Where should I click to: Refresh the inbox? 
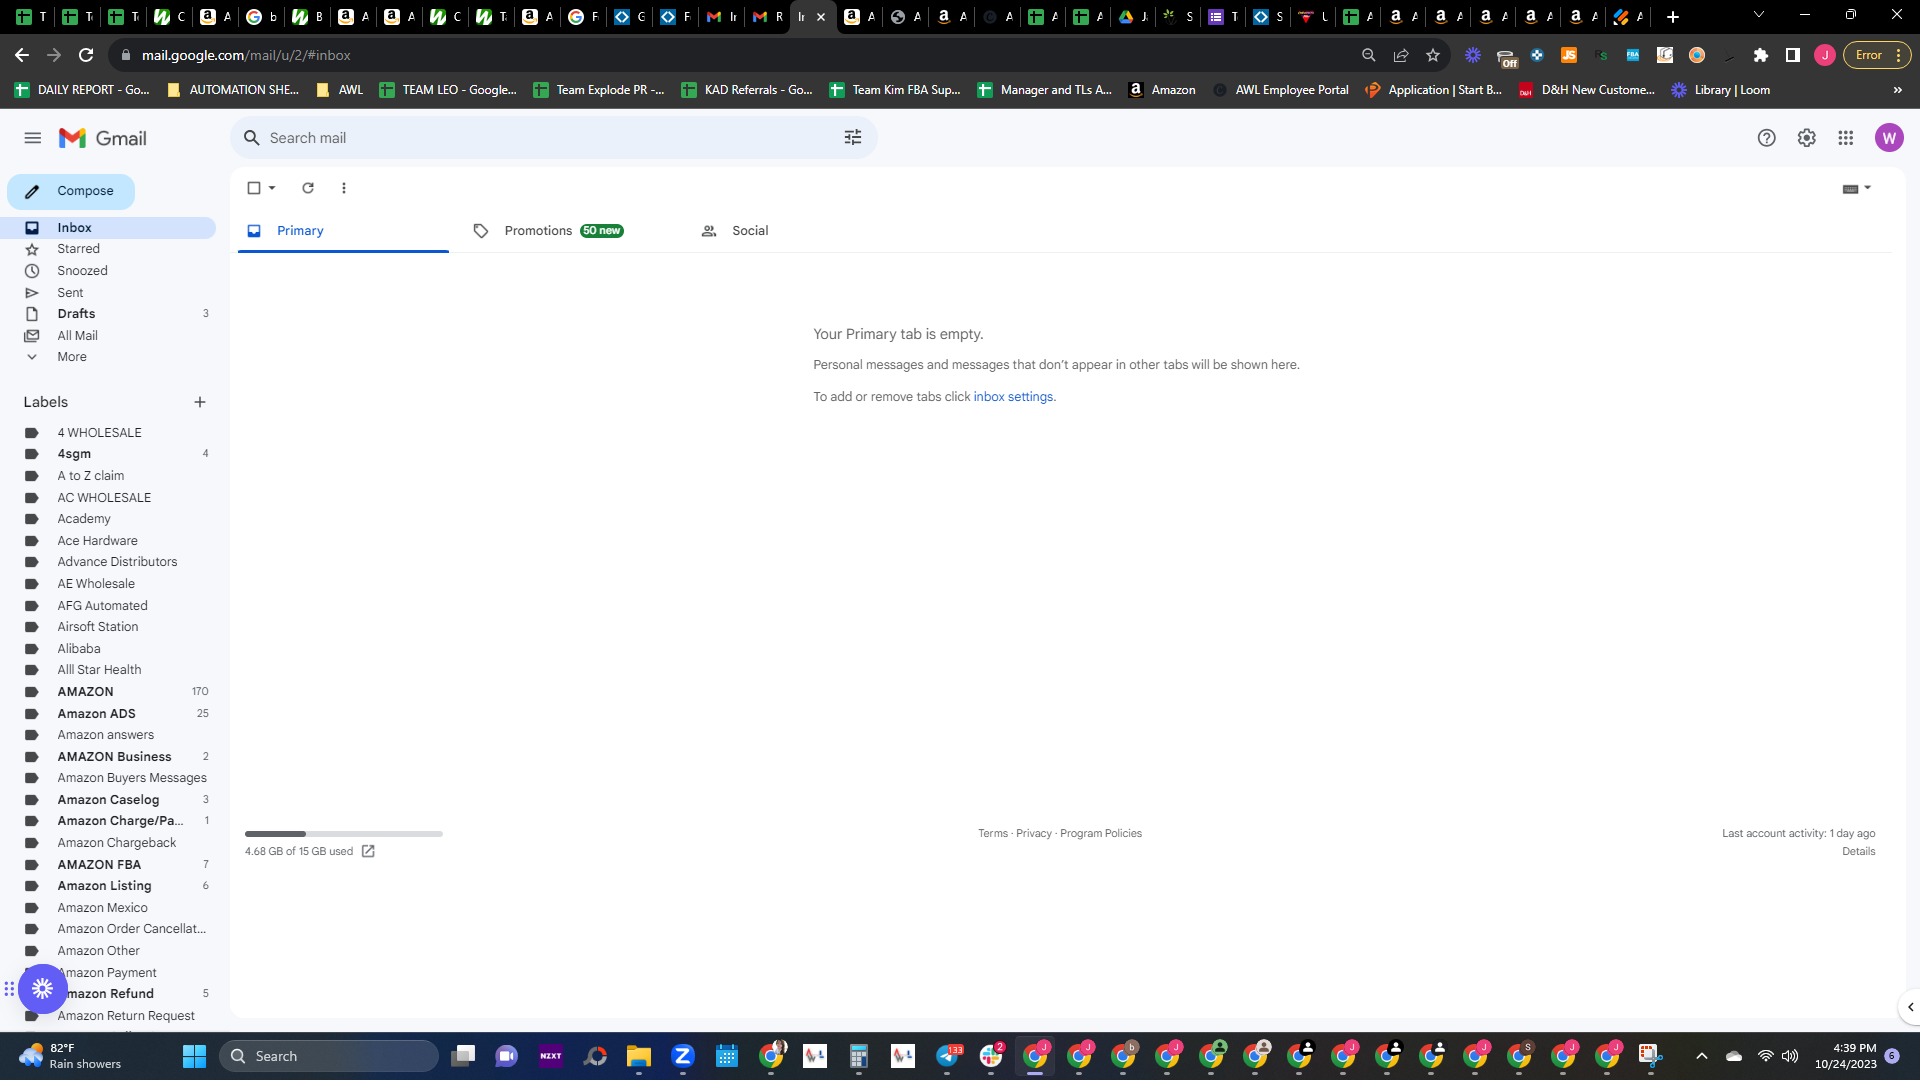tap(308, 188)
